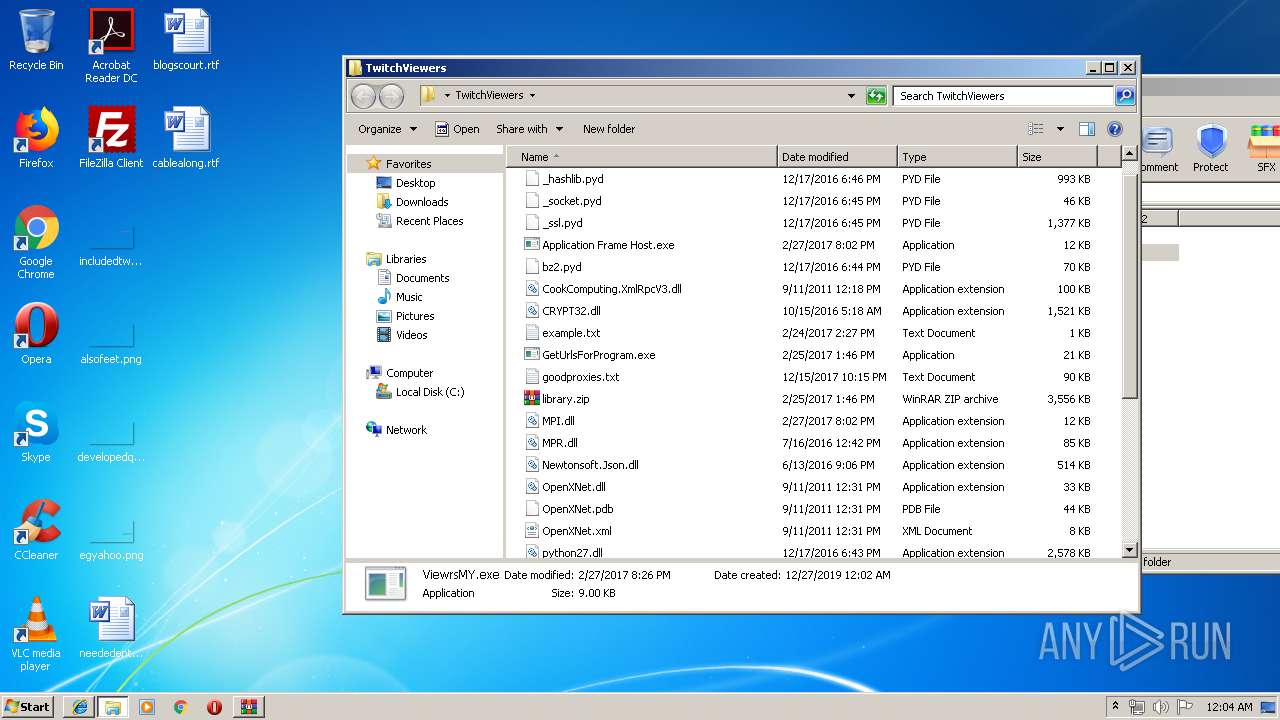Launch the Opera desktop shortcut
This screenshot has height=720, width=1280.
point(36,333)
